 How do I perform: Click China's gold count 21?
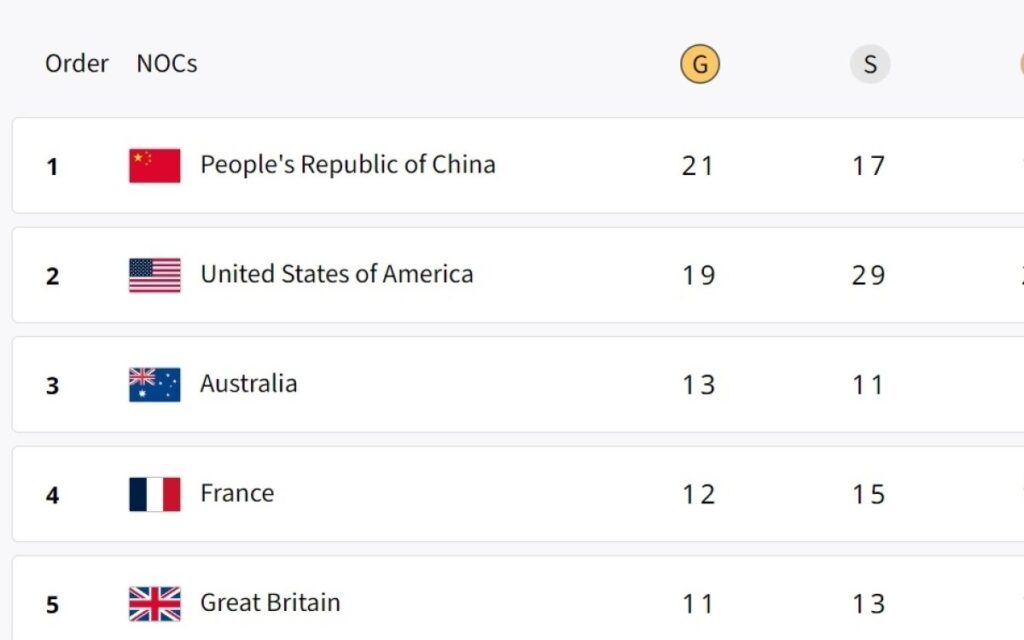(698, 166)
